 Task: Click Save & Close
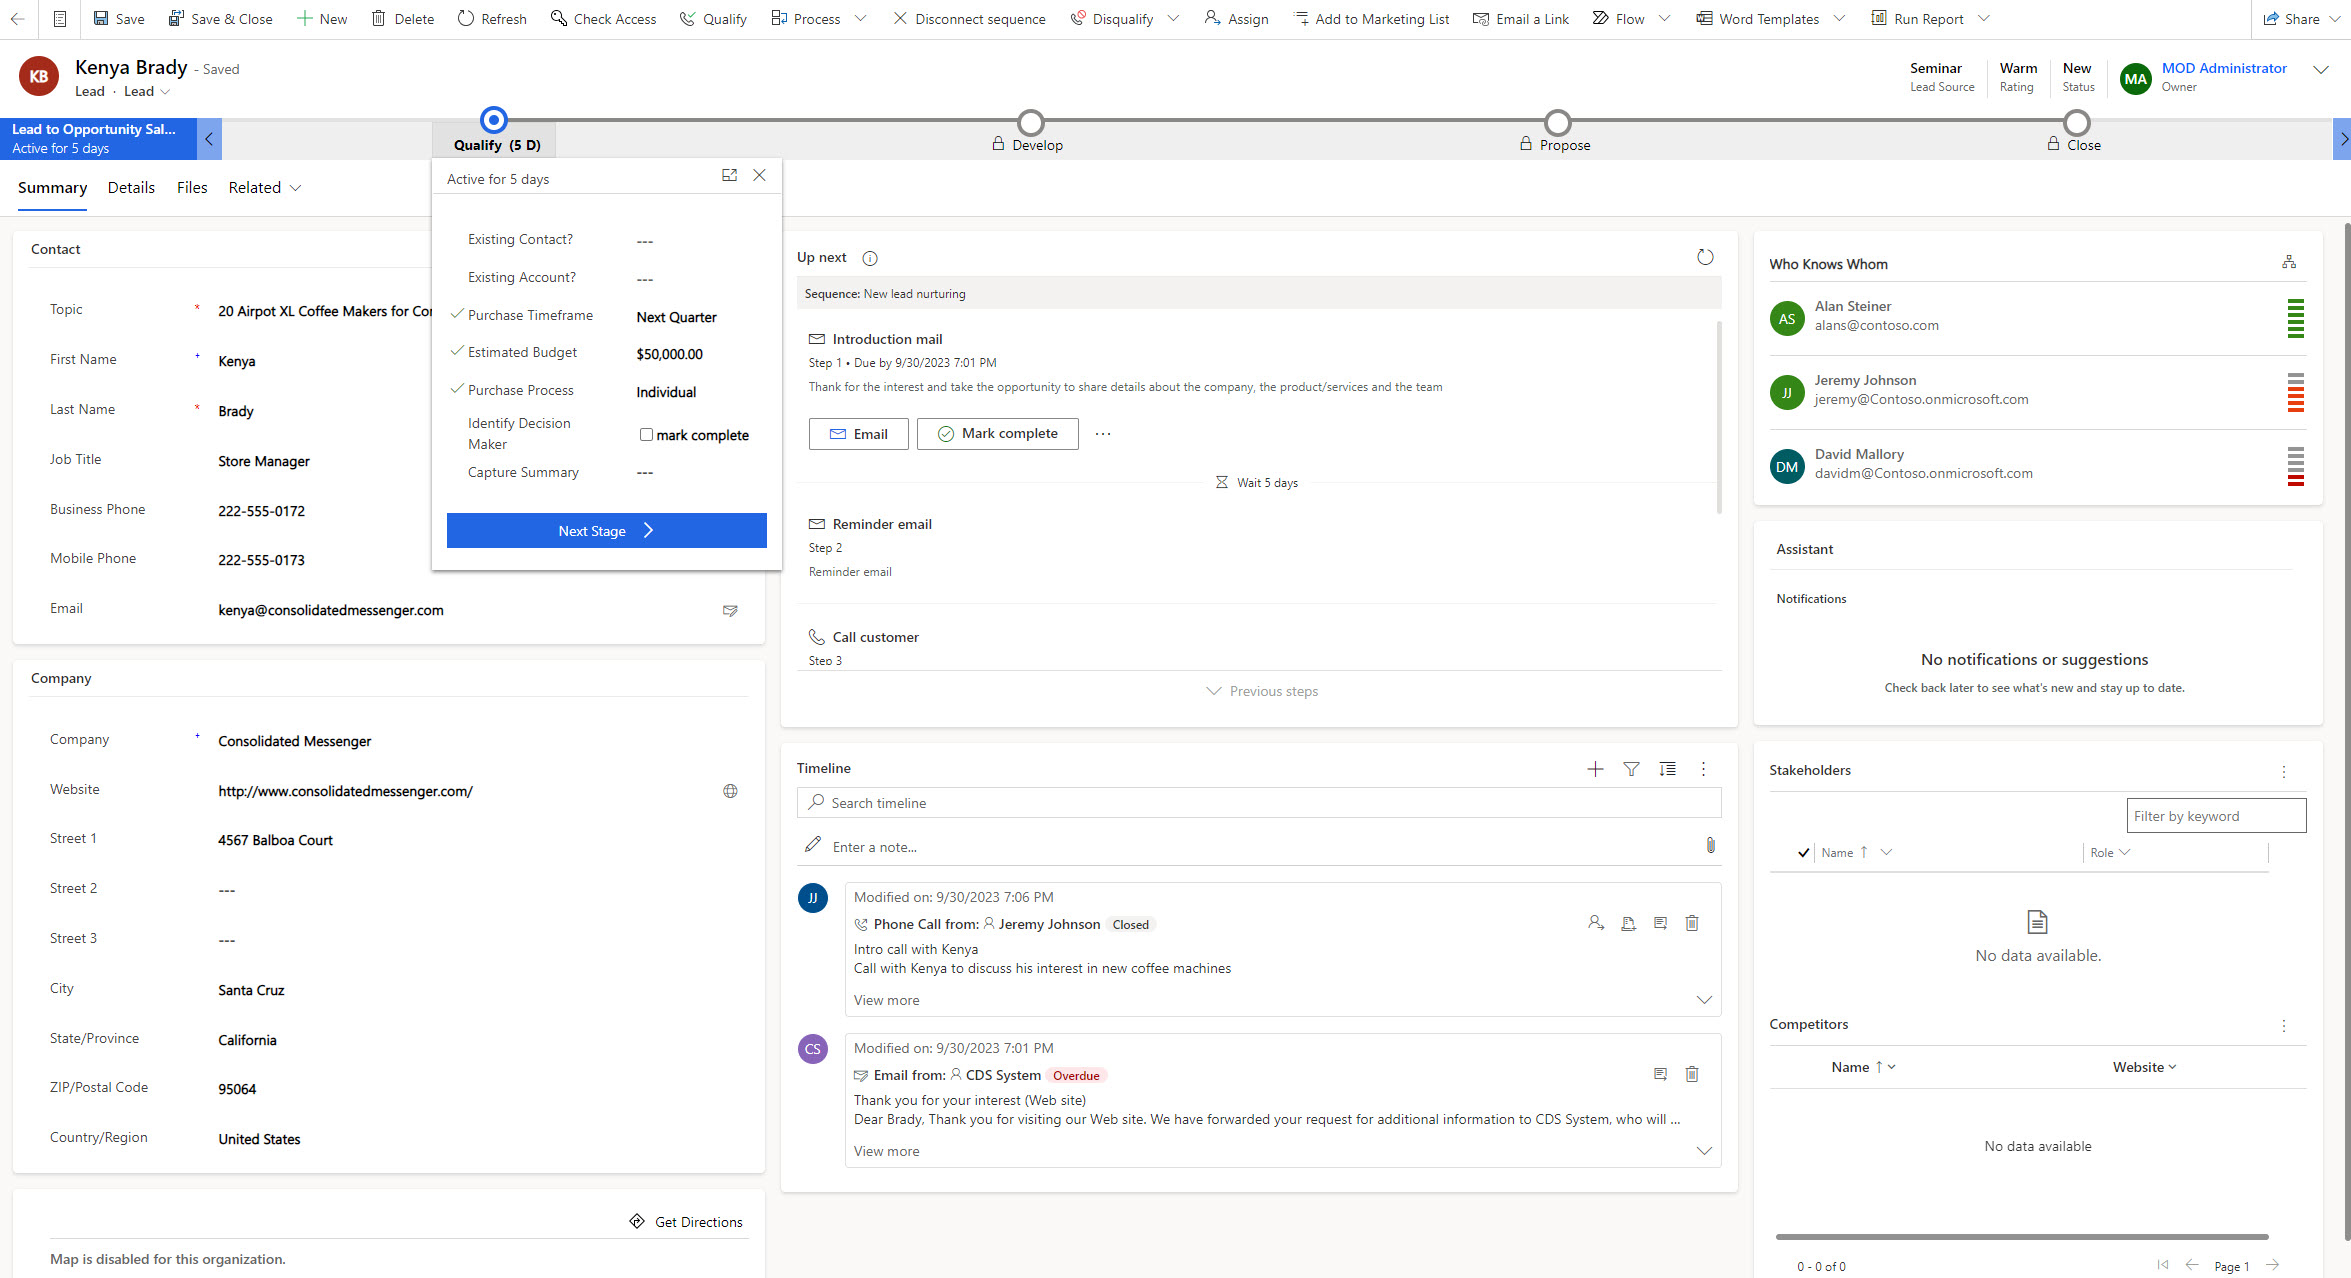click(220, 19)
